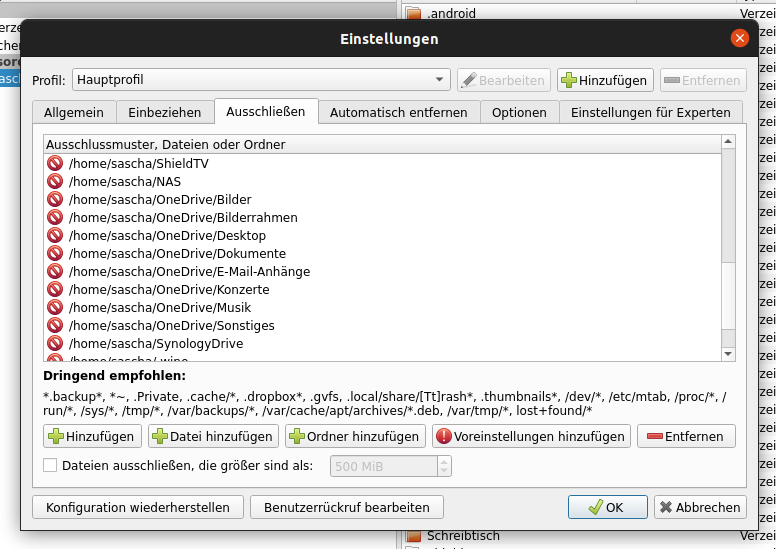The width and height of the screenshot is (776, 549).
Task: Enable Dateien ausschließen size limit checkbox
Action: [x=50, y=465]
